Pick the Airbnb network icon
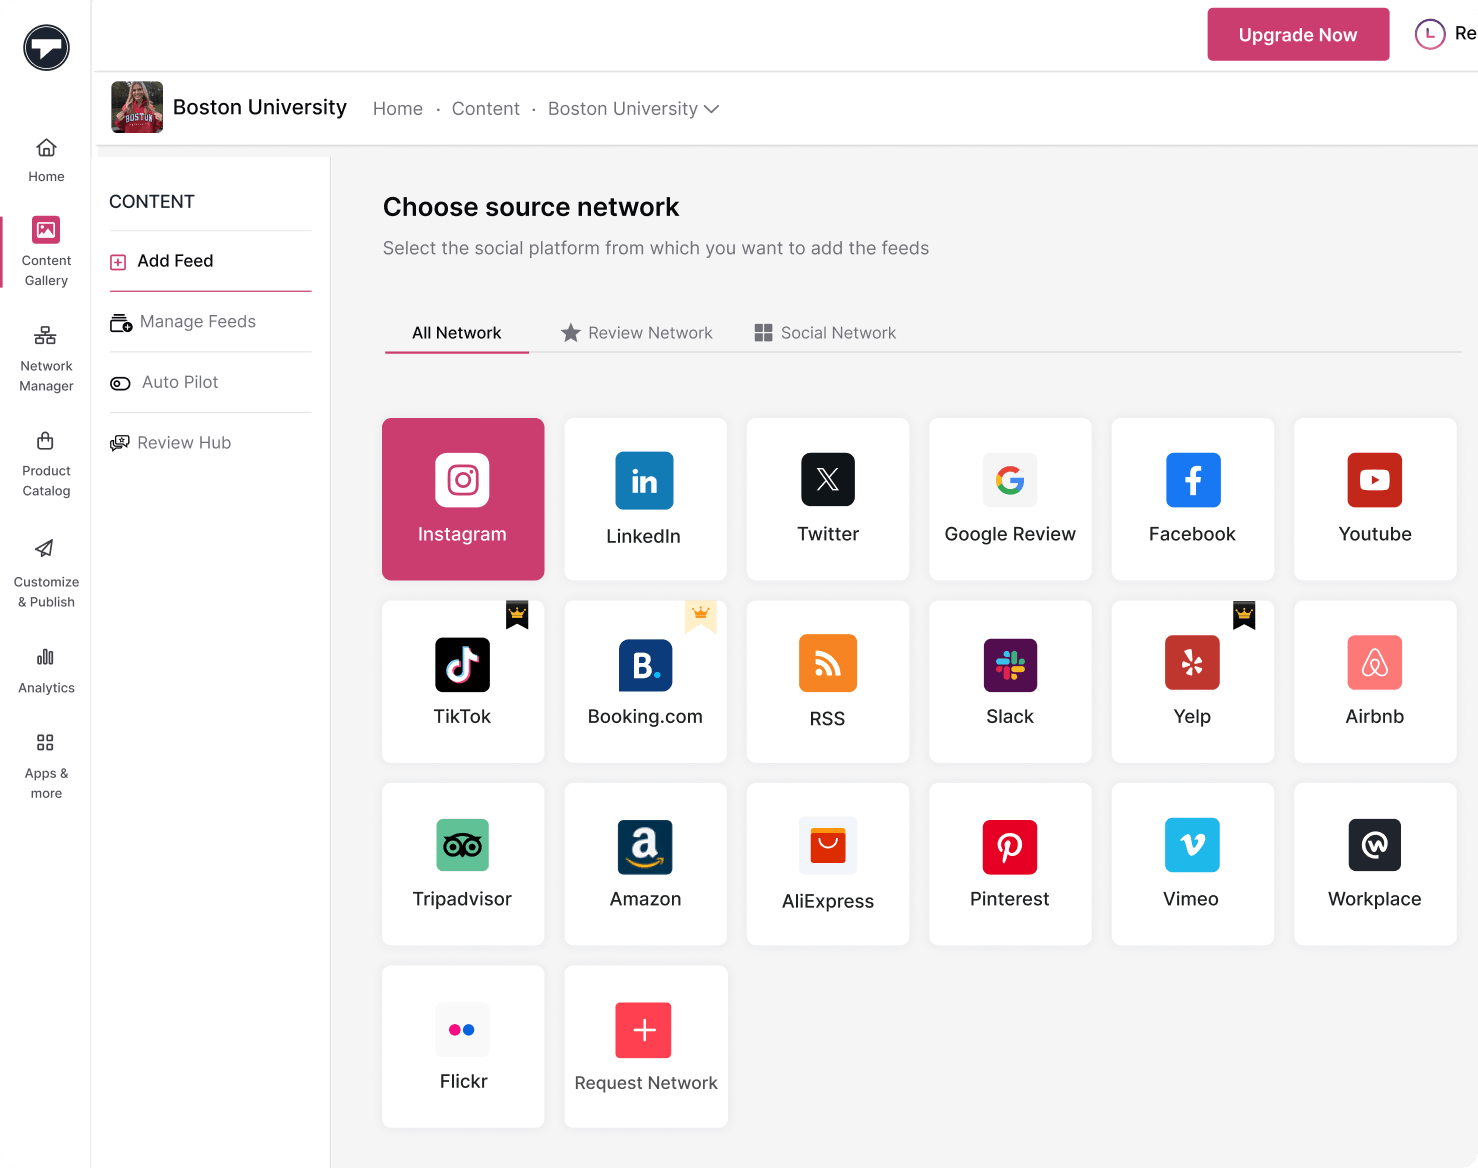This screenshot has width=1478, height=1168. click(1375, 663)
